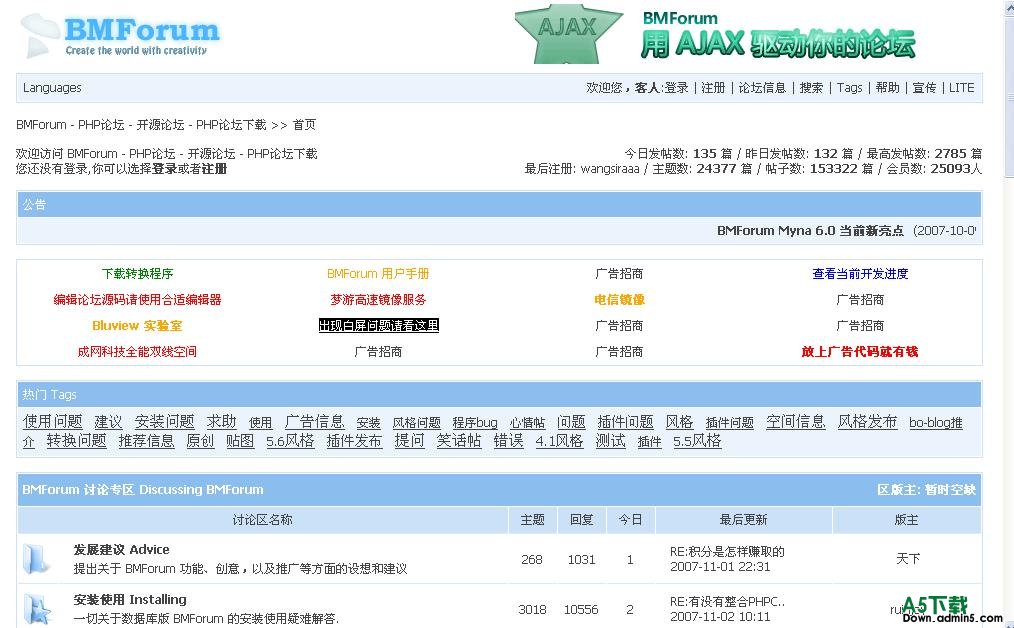This screenshot has width=1014, height=628.
Task: Open the 安装使用 Installing forum
Action: [130, 600]
